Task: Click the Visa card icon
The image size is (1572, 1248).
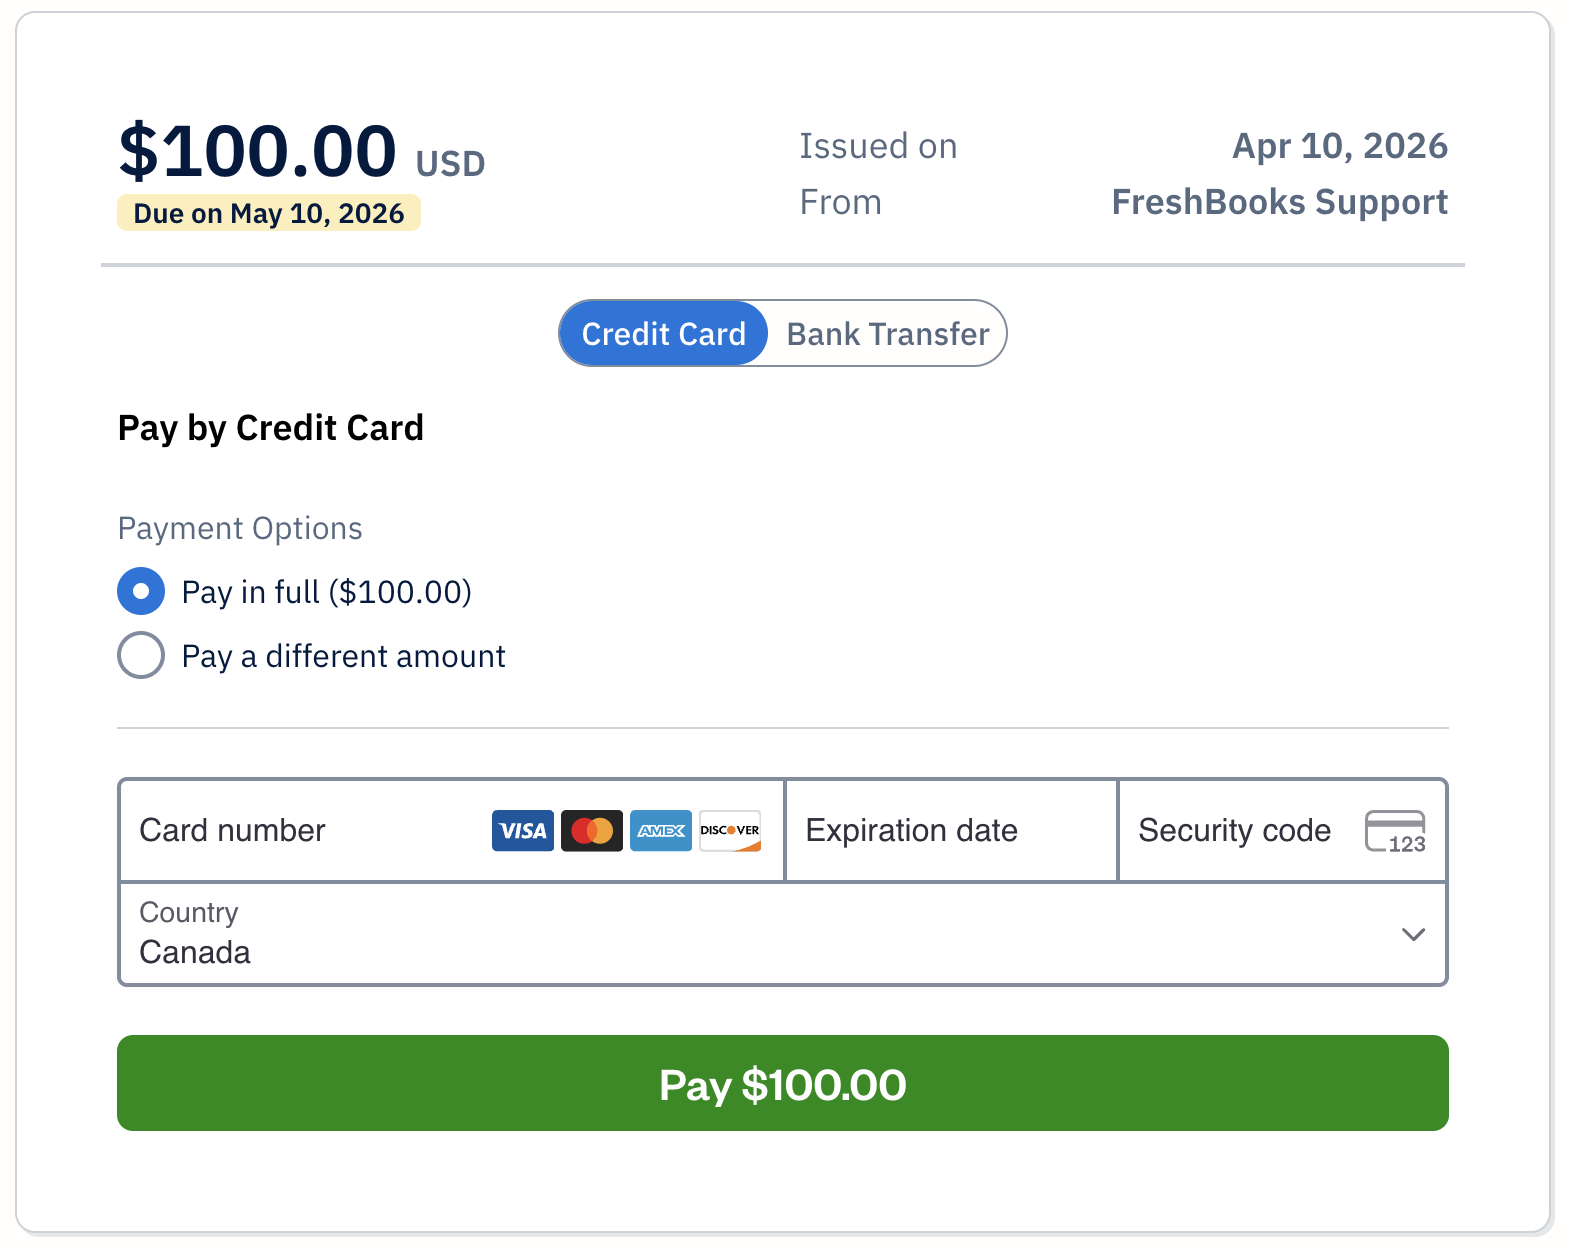Action: pos(522,830)
